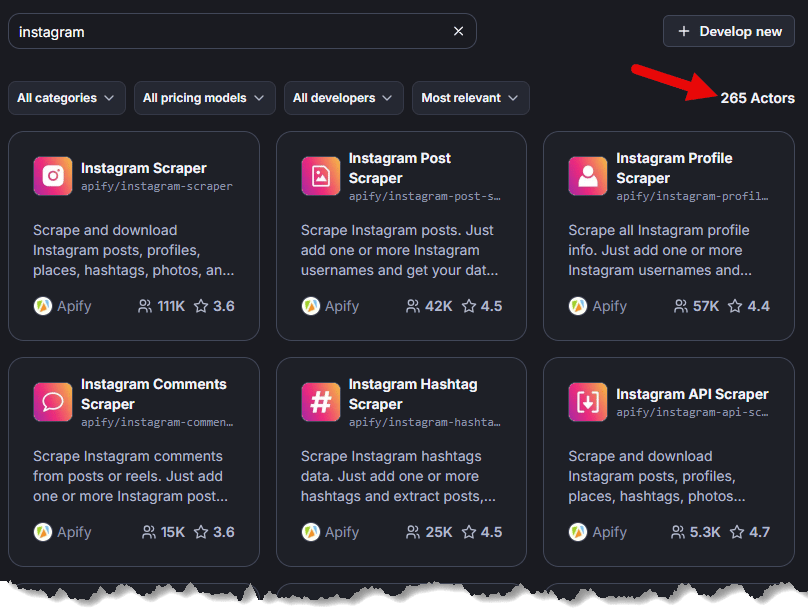Click the Apify logo on Instagram API Scraper card
This screenshot has width=808, height=610.
[578, 532]
